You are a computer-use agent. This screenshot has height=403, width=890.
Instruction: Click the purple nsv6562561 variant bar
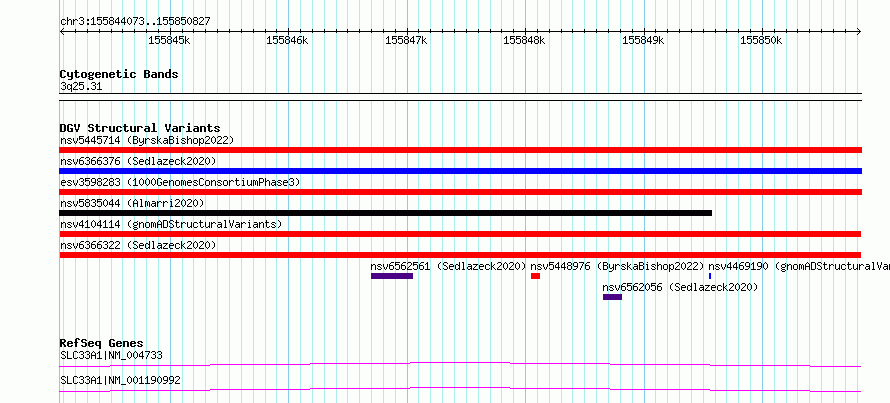(392, 276)
